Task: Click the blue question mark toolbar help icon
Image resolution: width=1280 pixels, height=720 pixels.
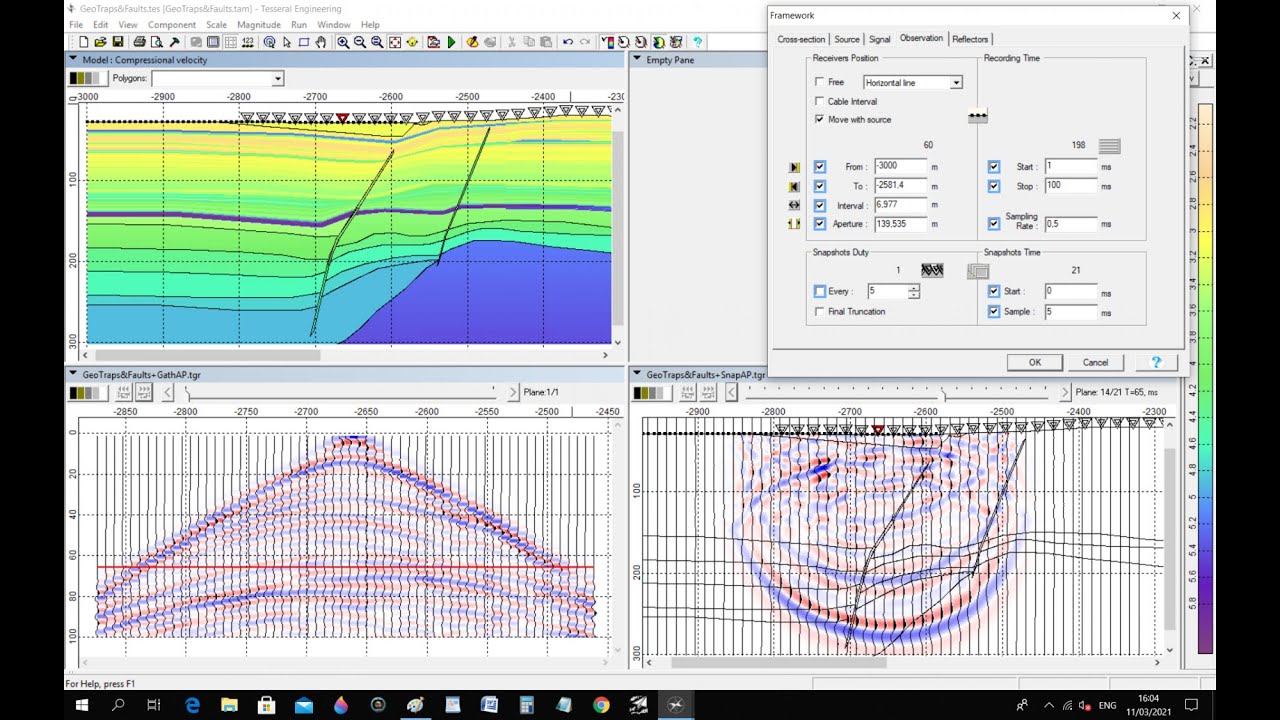Action: coord(697,42)
